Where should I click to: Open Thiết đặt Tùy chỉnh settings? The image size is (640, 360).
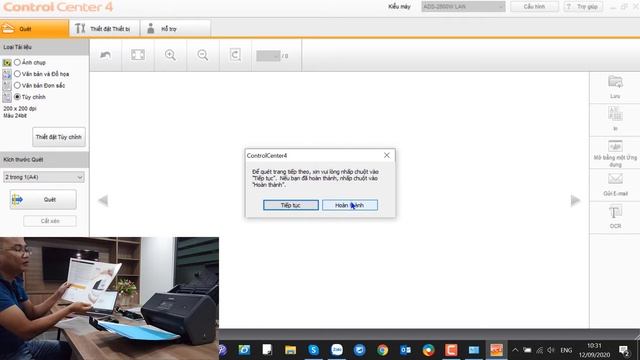pos(59,137)
